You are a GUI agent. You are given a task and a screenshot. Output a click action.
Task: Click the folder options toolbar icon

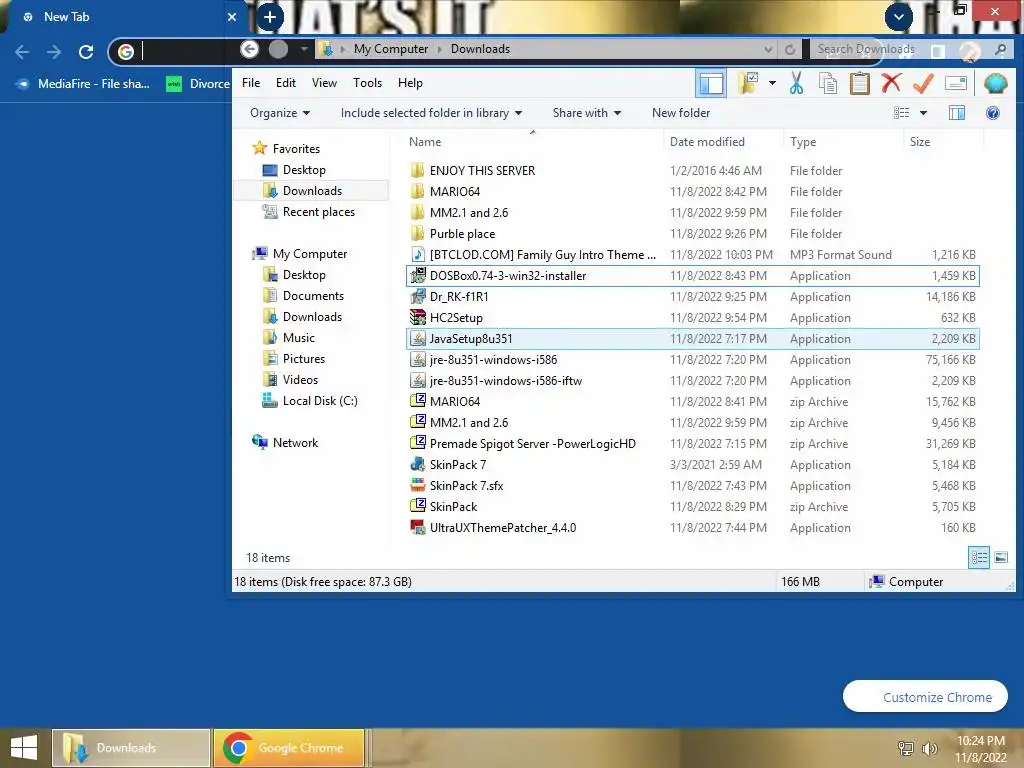click(748, 83)
